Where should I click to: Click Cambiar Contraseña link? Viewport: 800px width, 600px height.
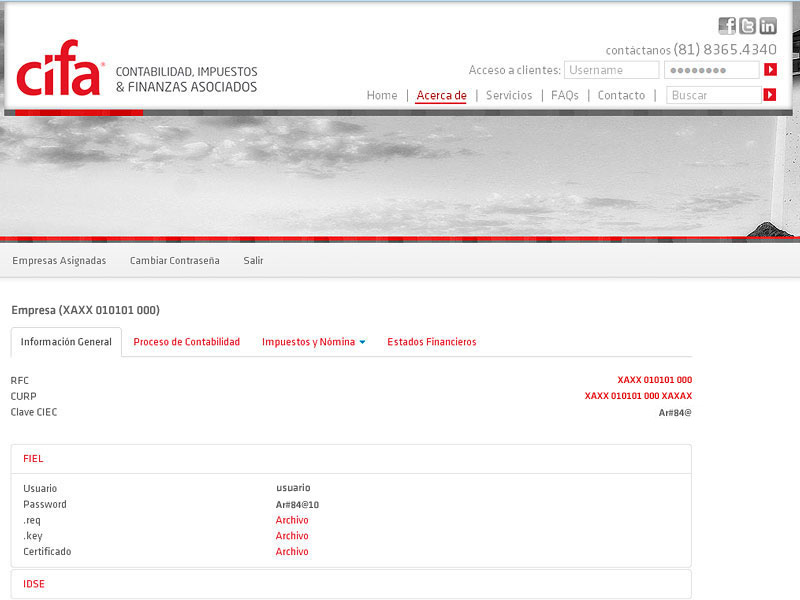click(174, 261)
